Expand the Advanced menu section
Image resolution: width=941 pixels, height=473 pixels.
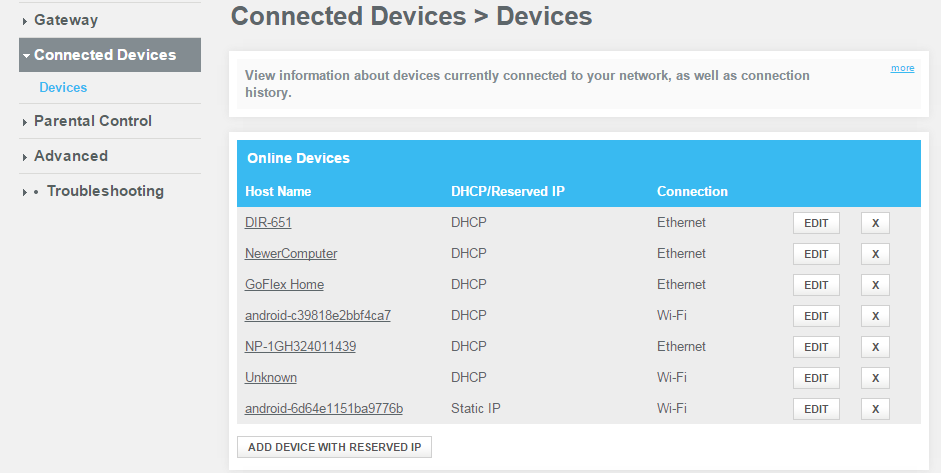pos(71,156)
